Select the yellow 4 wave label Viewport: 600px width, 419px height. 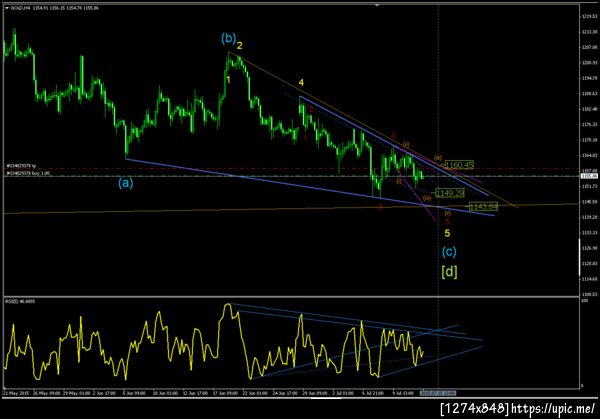301,83
